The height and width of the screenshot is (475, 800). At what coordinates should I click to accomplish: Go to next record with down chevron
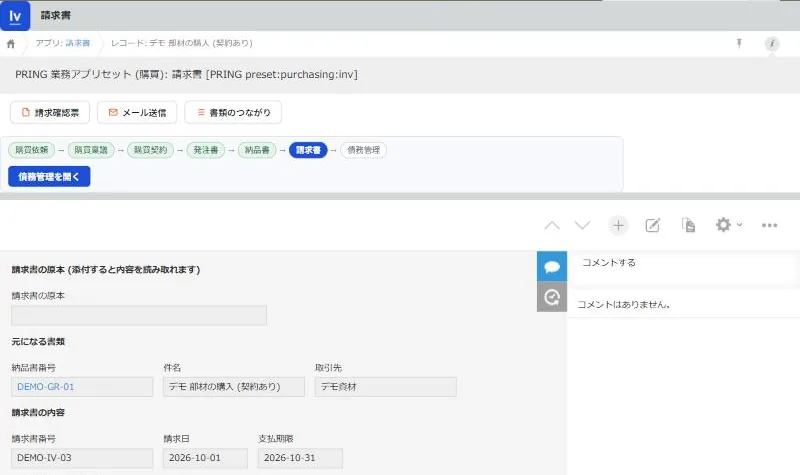coord(582,225)
